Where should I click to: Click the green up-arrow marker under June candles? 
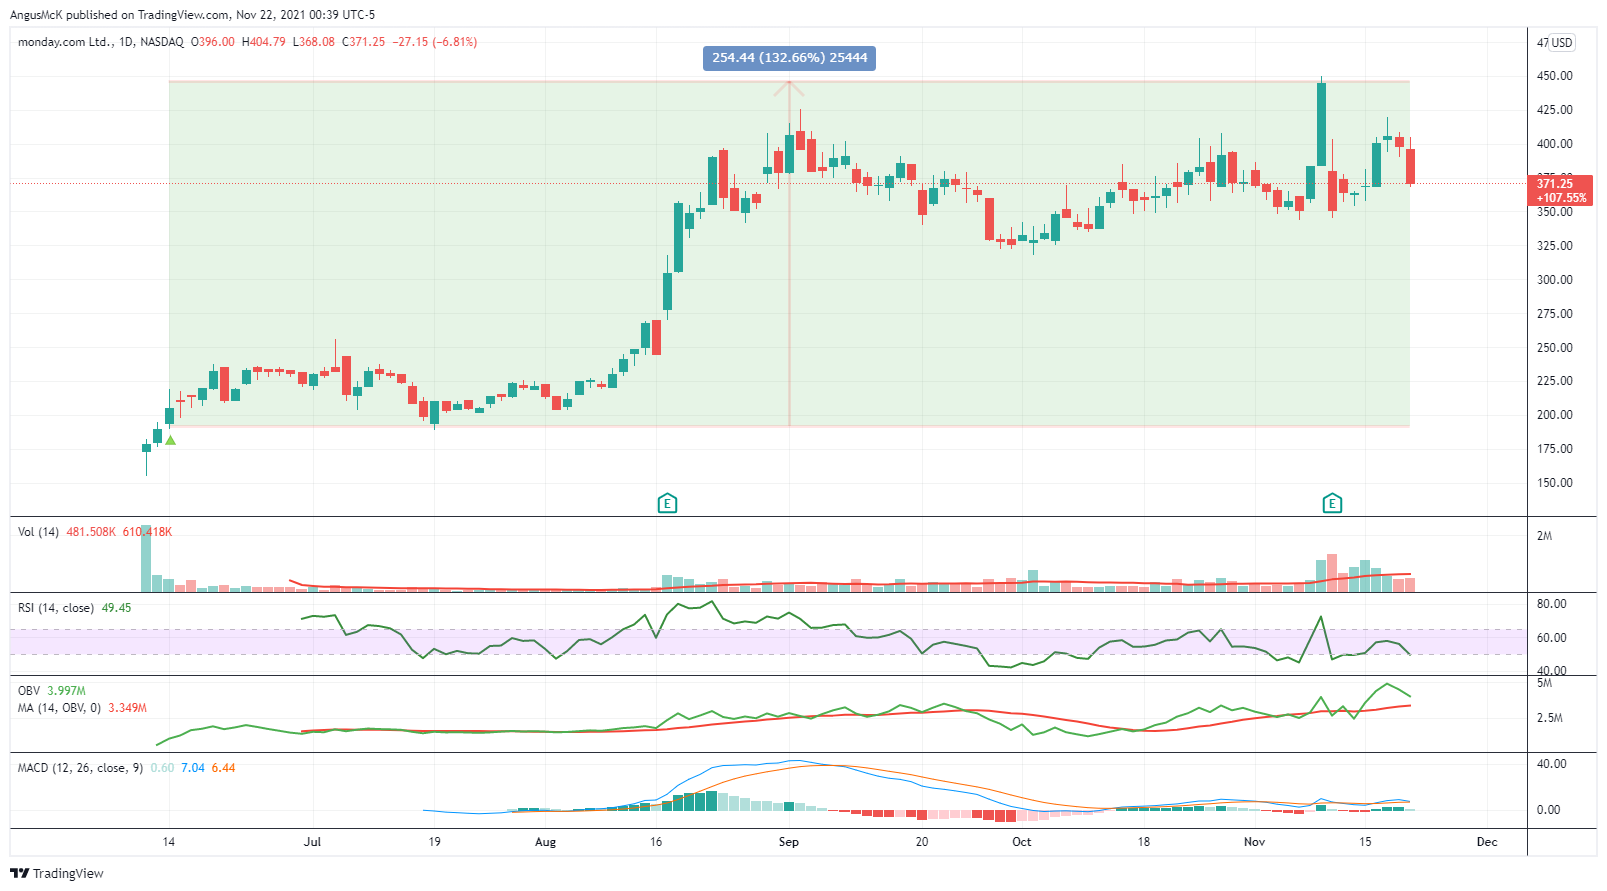[x=171, y=440]
